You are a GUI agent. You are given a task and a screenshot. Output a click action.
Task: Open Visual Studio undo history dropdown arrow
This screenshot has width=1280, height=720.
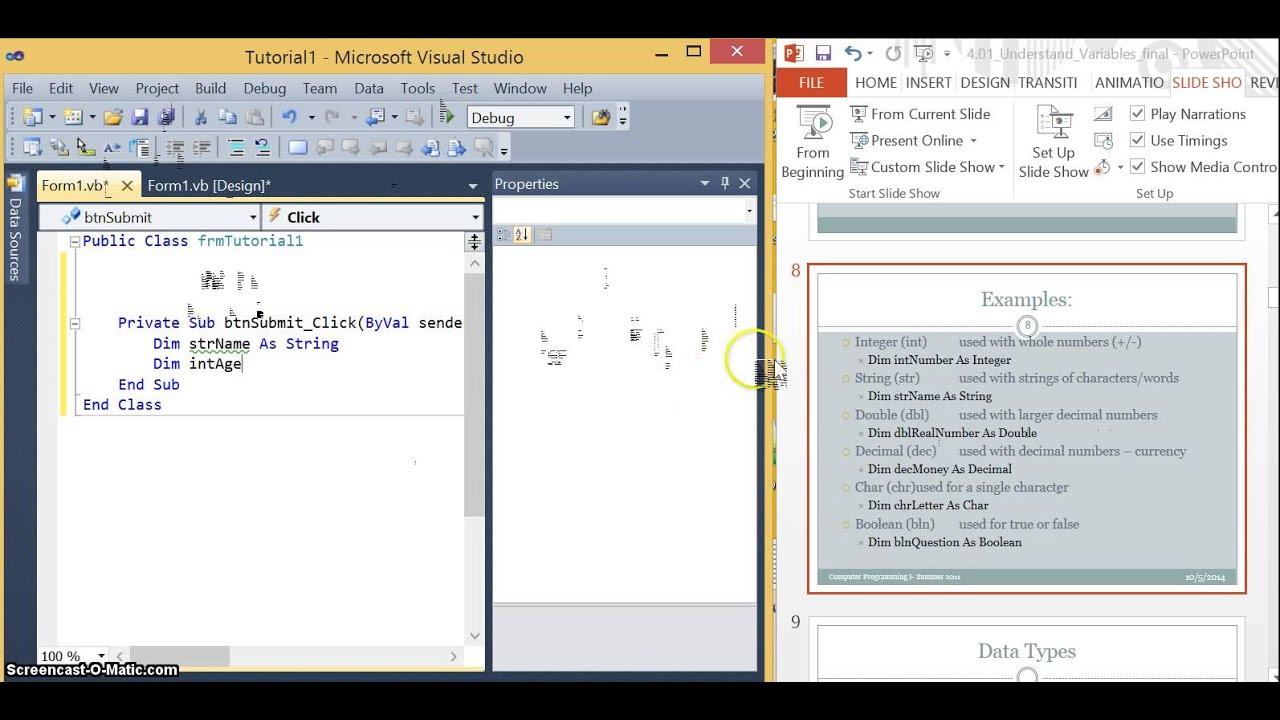pyautogui.click(x=311, y=118)
